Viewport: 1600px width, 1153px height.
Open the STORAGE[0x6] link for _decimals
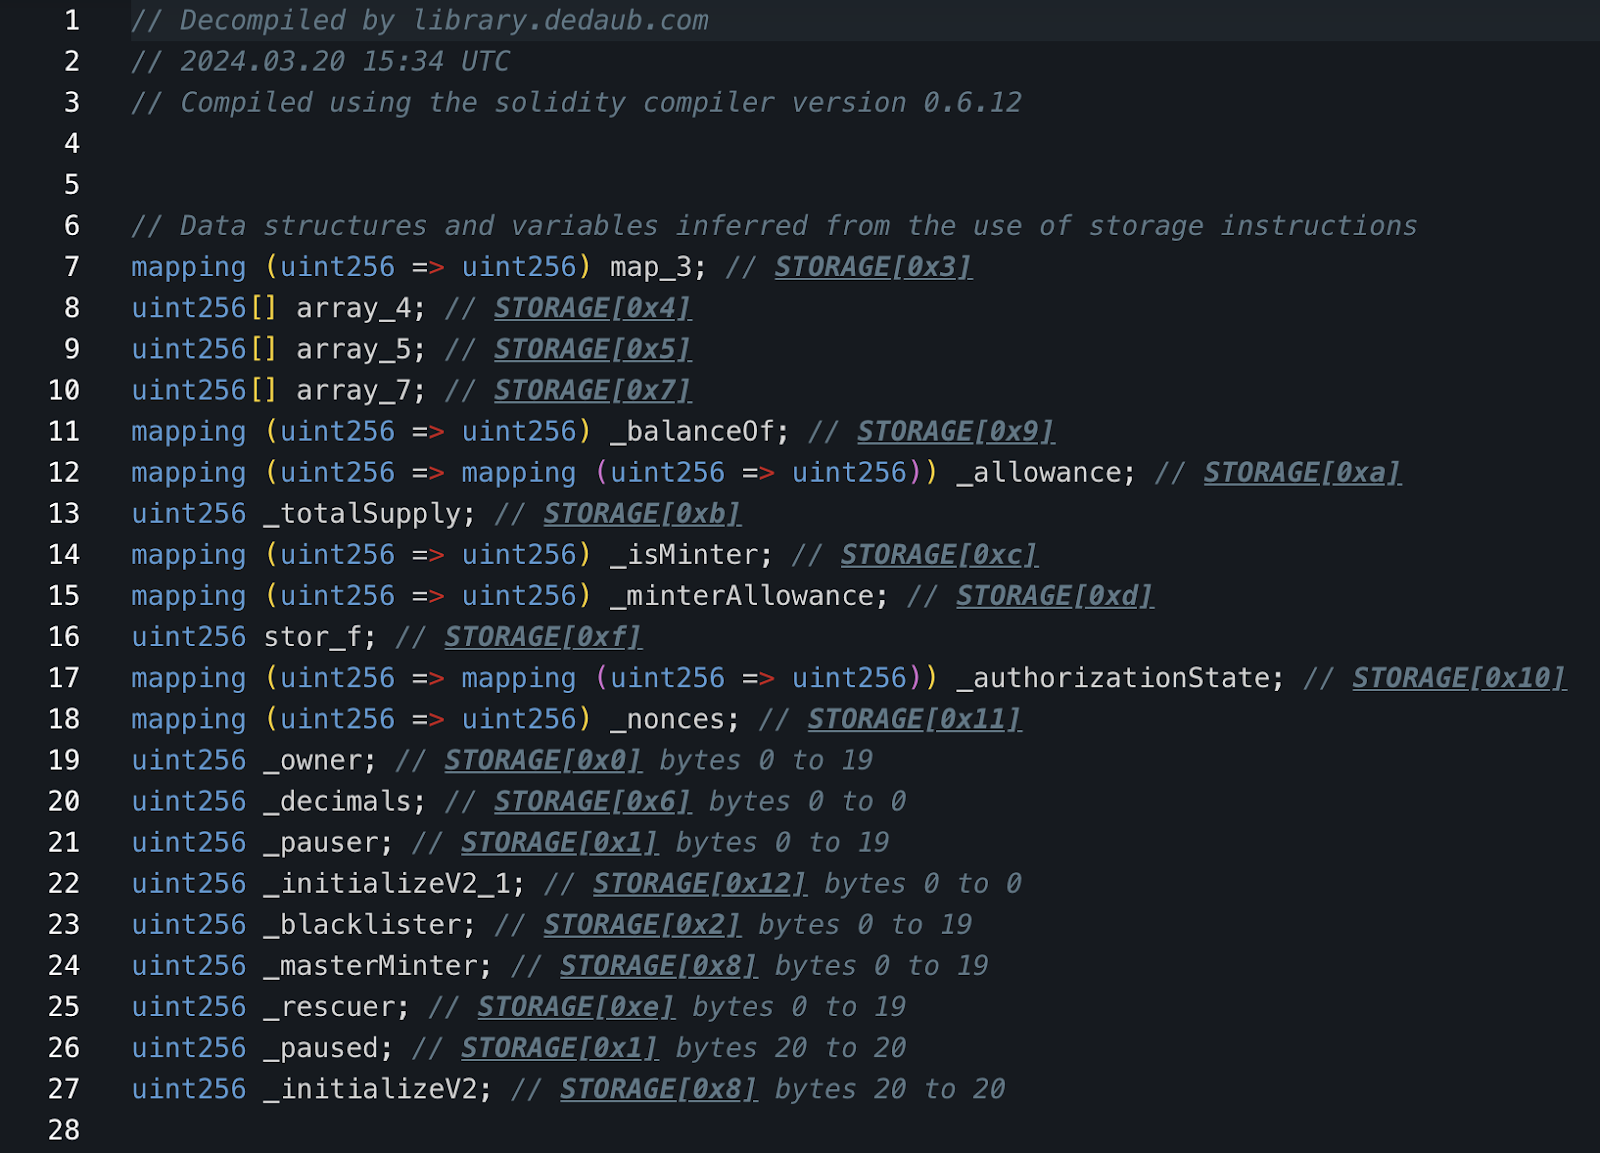point(592,801)
